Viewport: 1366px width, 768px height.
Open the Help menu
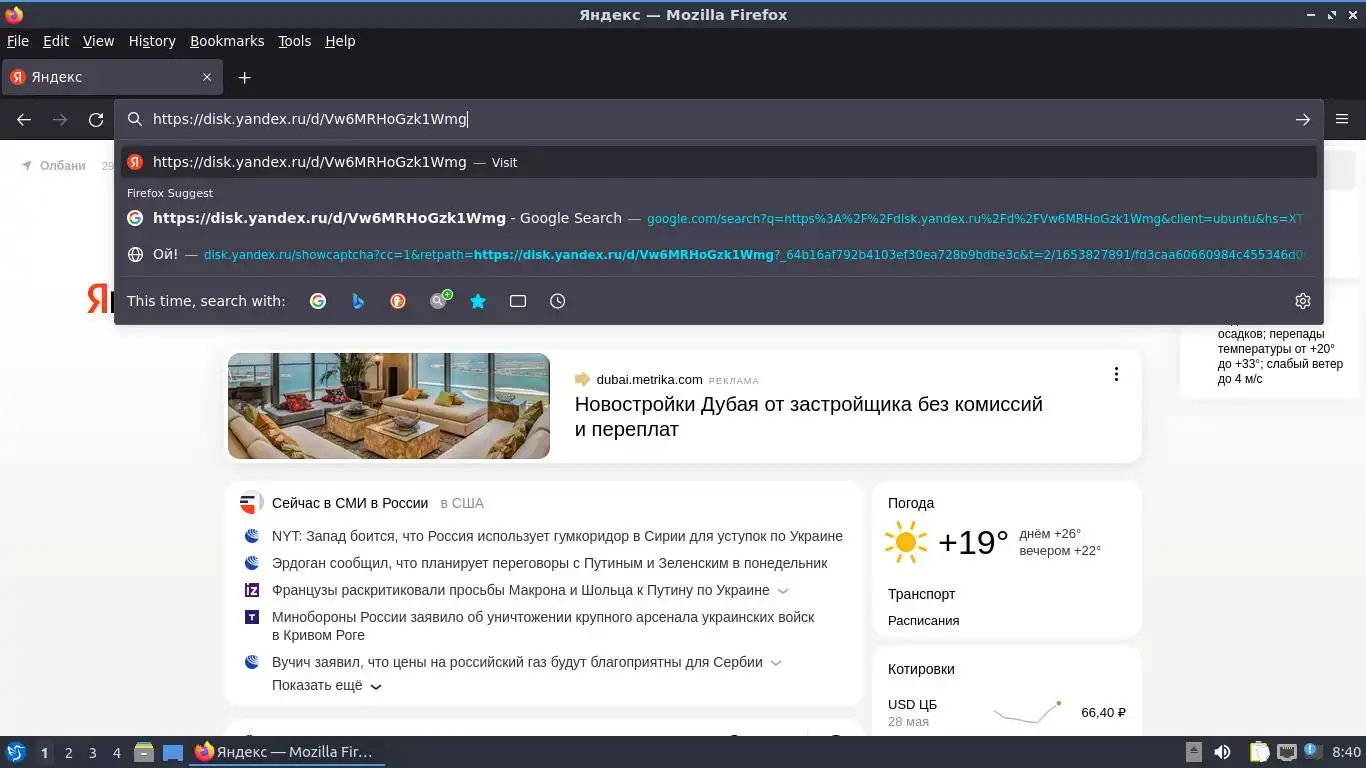pyautogui.click(x=340, y=41)
